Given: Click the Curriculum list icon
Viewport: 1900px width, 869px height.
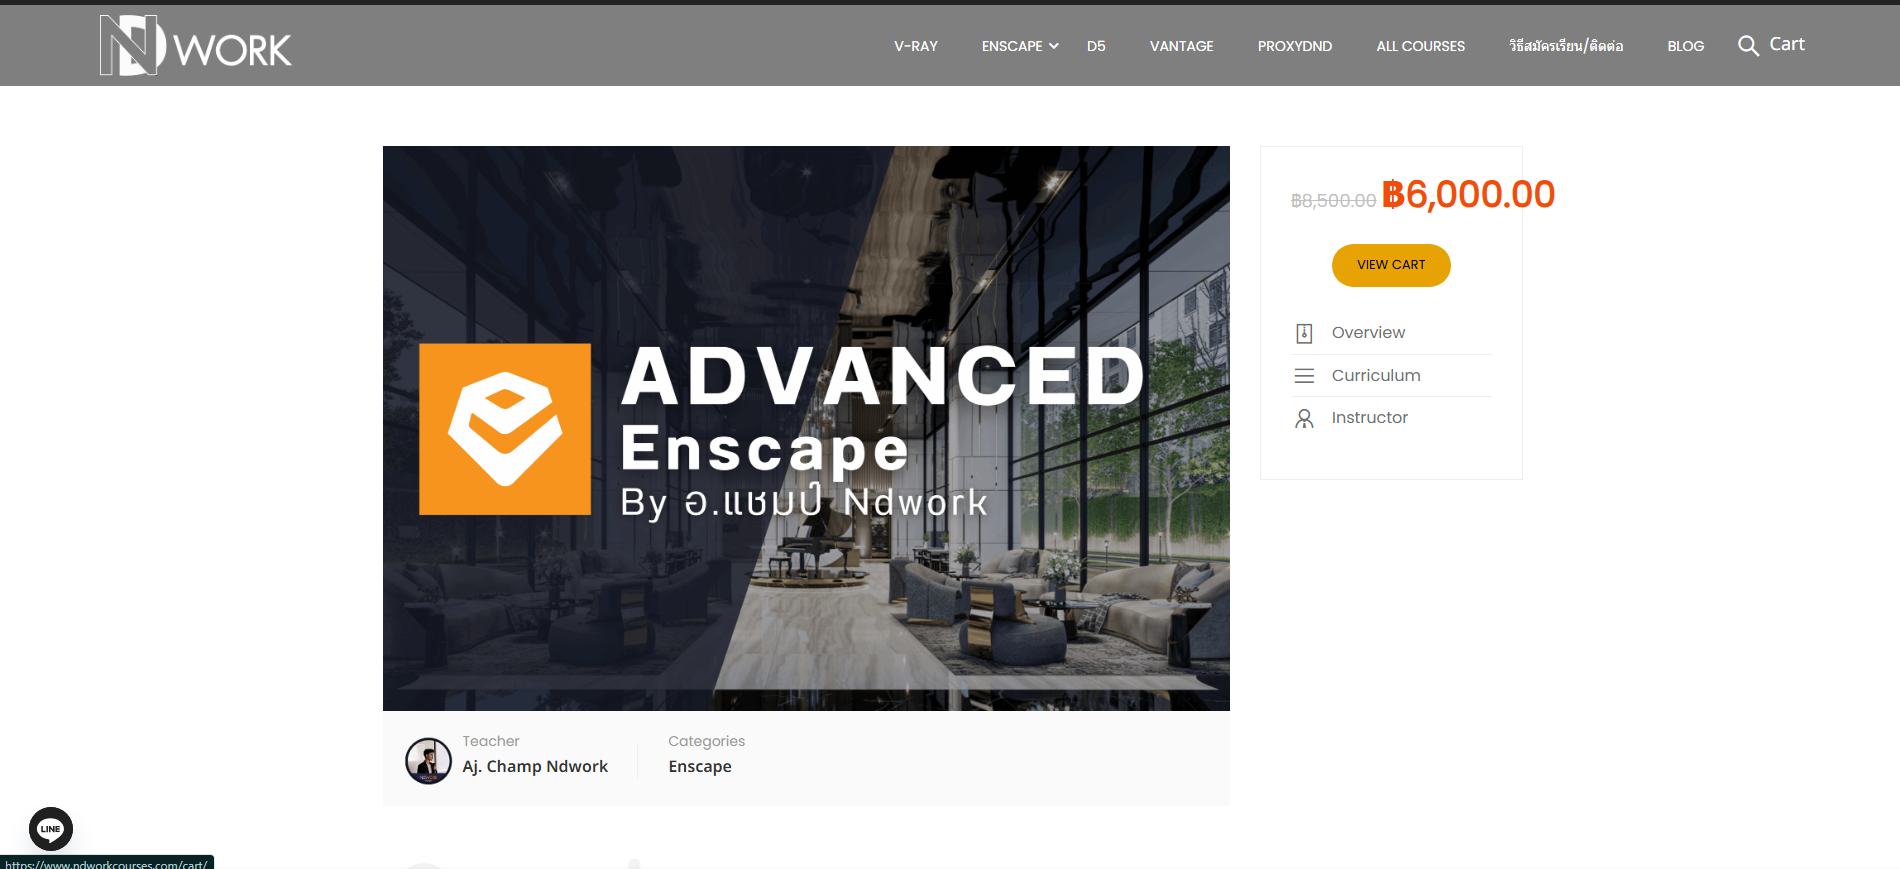Looking at the screenshot, I should click(x=1304, y=376).
